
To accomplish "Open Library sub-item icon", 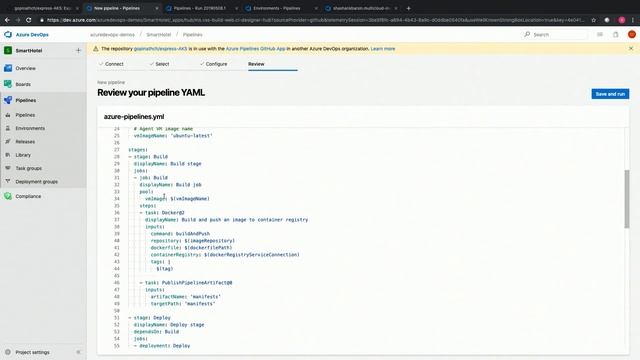I will click(x=8, y=155).
